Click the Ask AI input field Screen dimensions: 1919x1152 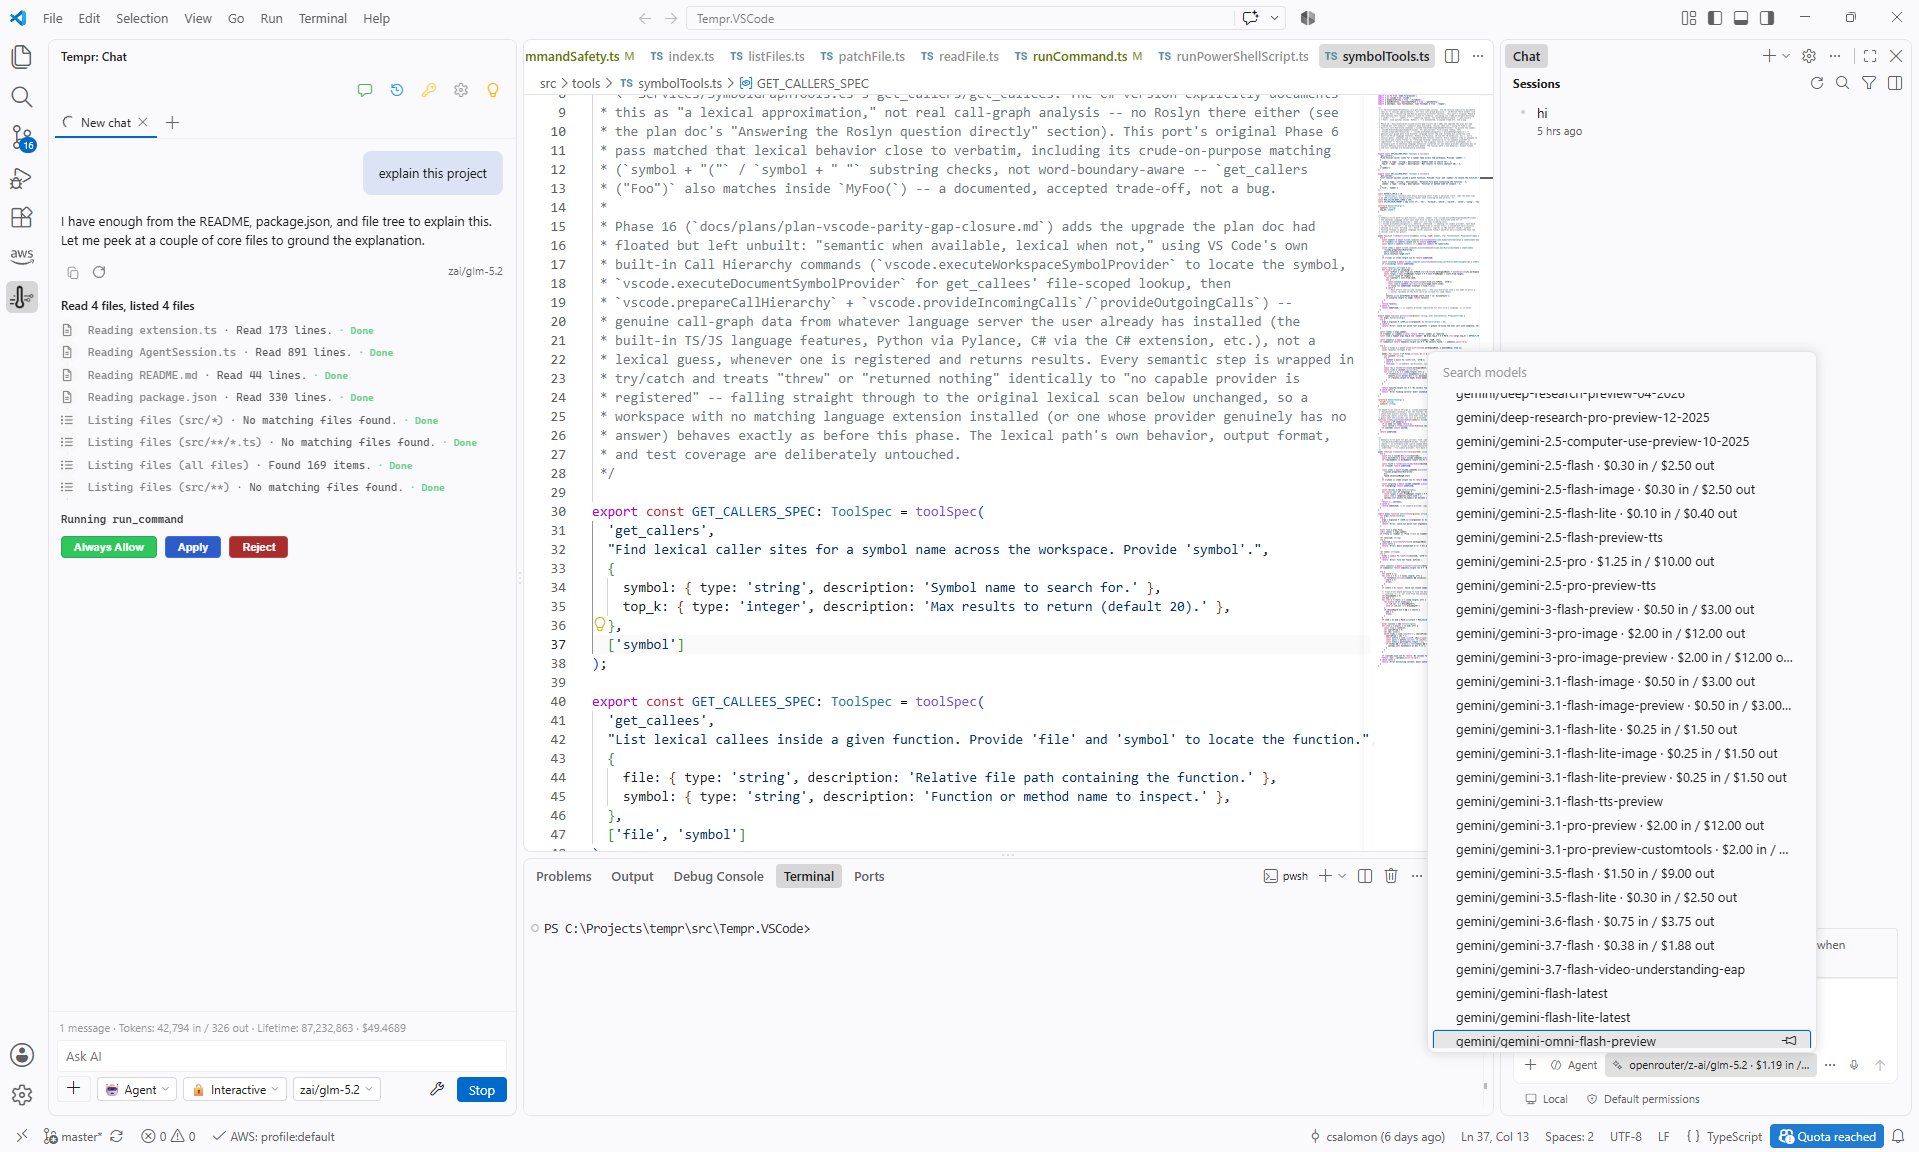[282, 1056]
